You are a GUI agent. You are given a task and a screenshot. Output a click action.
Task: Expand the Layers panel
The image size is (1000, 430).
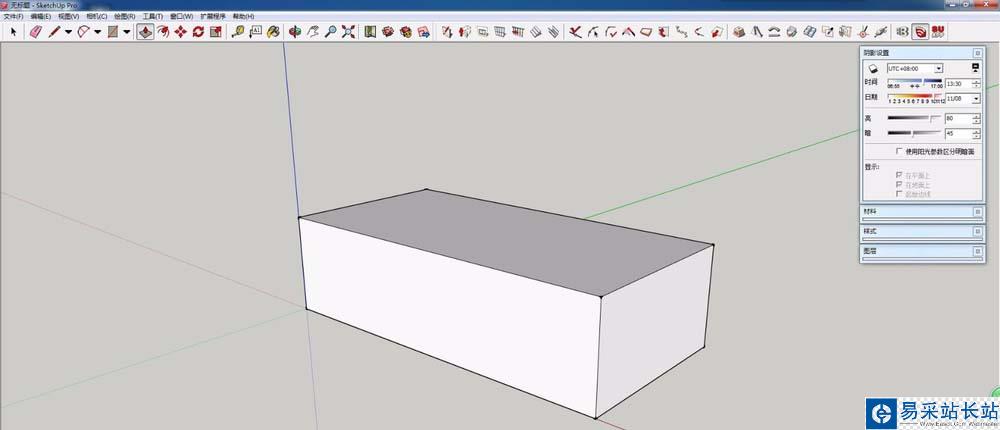pyautogui.click(x=978, y=251)
